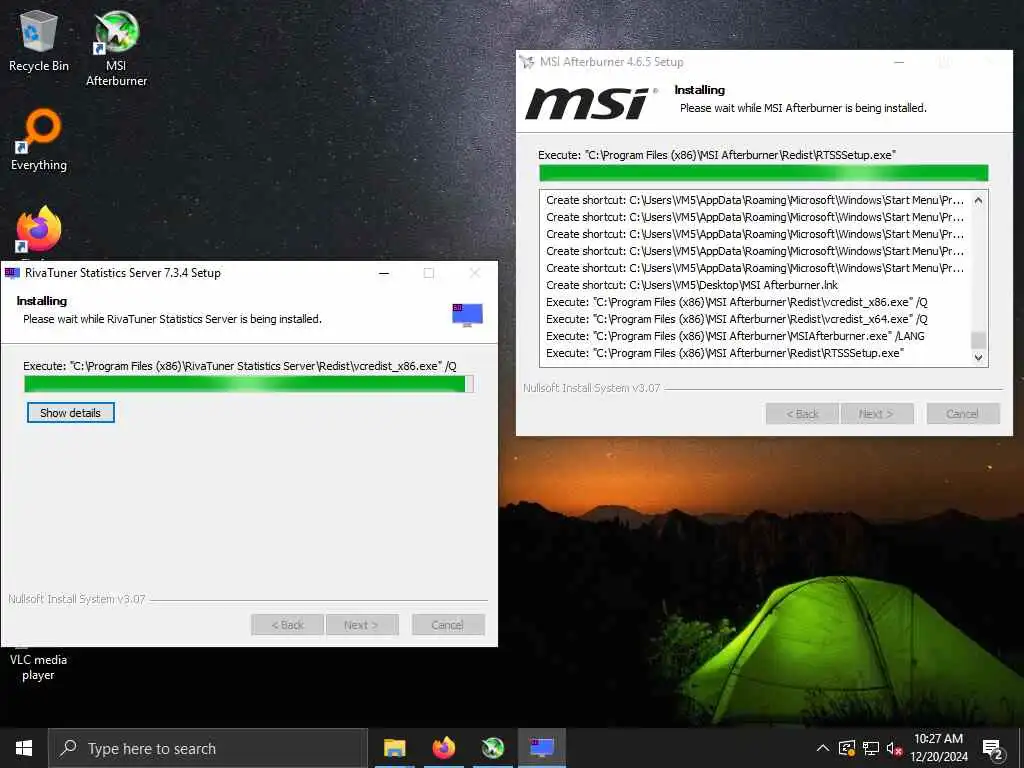This screenshot has width=1024, height=768.
Task: Open the notification center icon
Action: tap(993, 748)
